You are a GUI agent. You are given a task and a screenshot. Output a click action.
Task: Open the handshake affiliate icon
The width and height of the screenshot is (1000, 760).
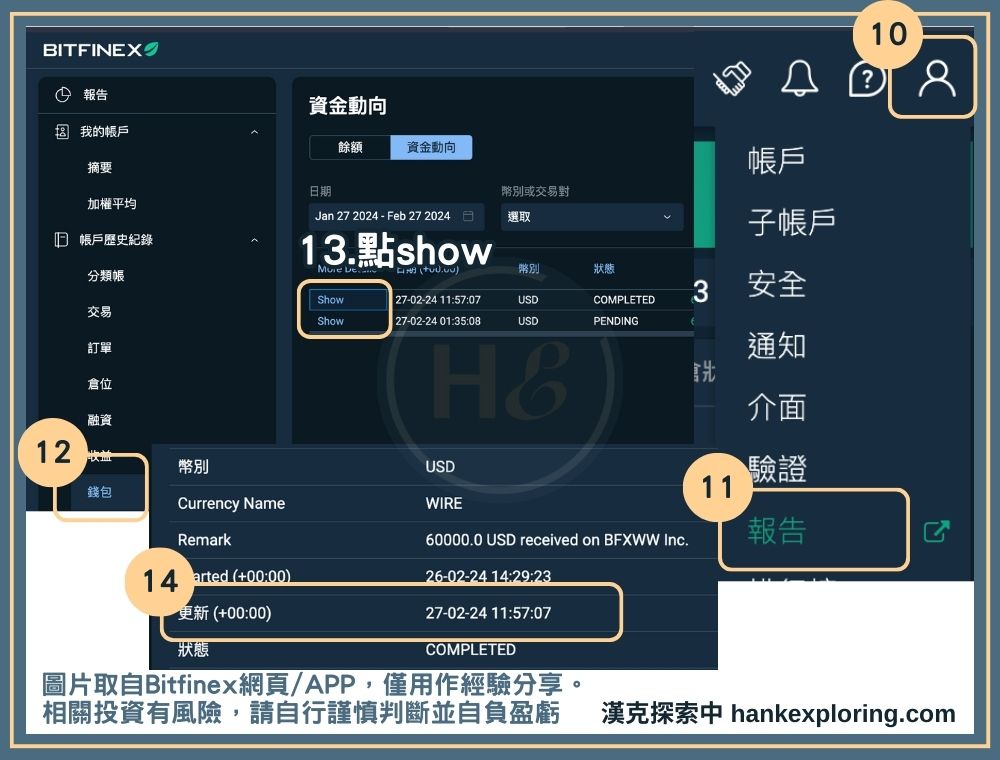[x=732, y=79]
